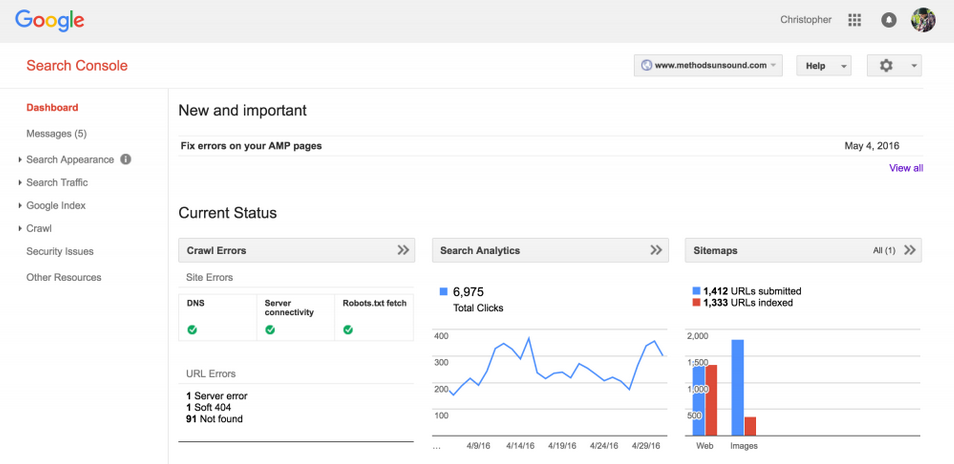Click the Search Console title link
Image resolution: width=954 pixels, height=464 pixels.
pyautogui.click(x=77, y=66)
